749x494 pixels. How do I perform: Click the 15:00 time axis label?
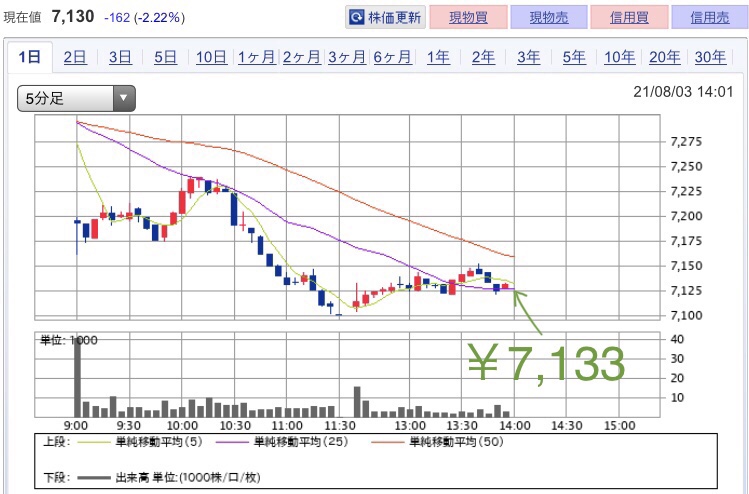click(620, 425)
